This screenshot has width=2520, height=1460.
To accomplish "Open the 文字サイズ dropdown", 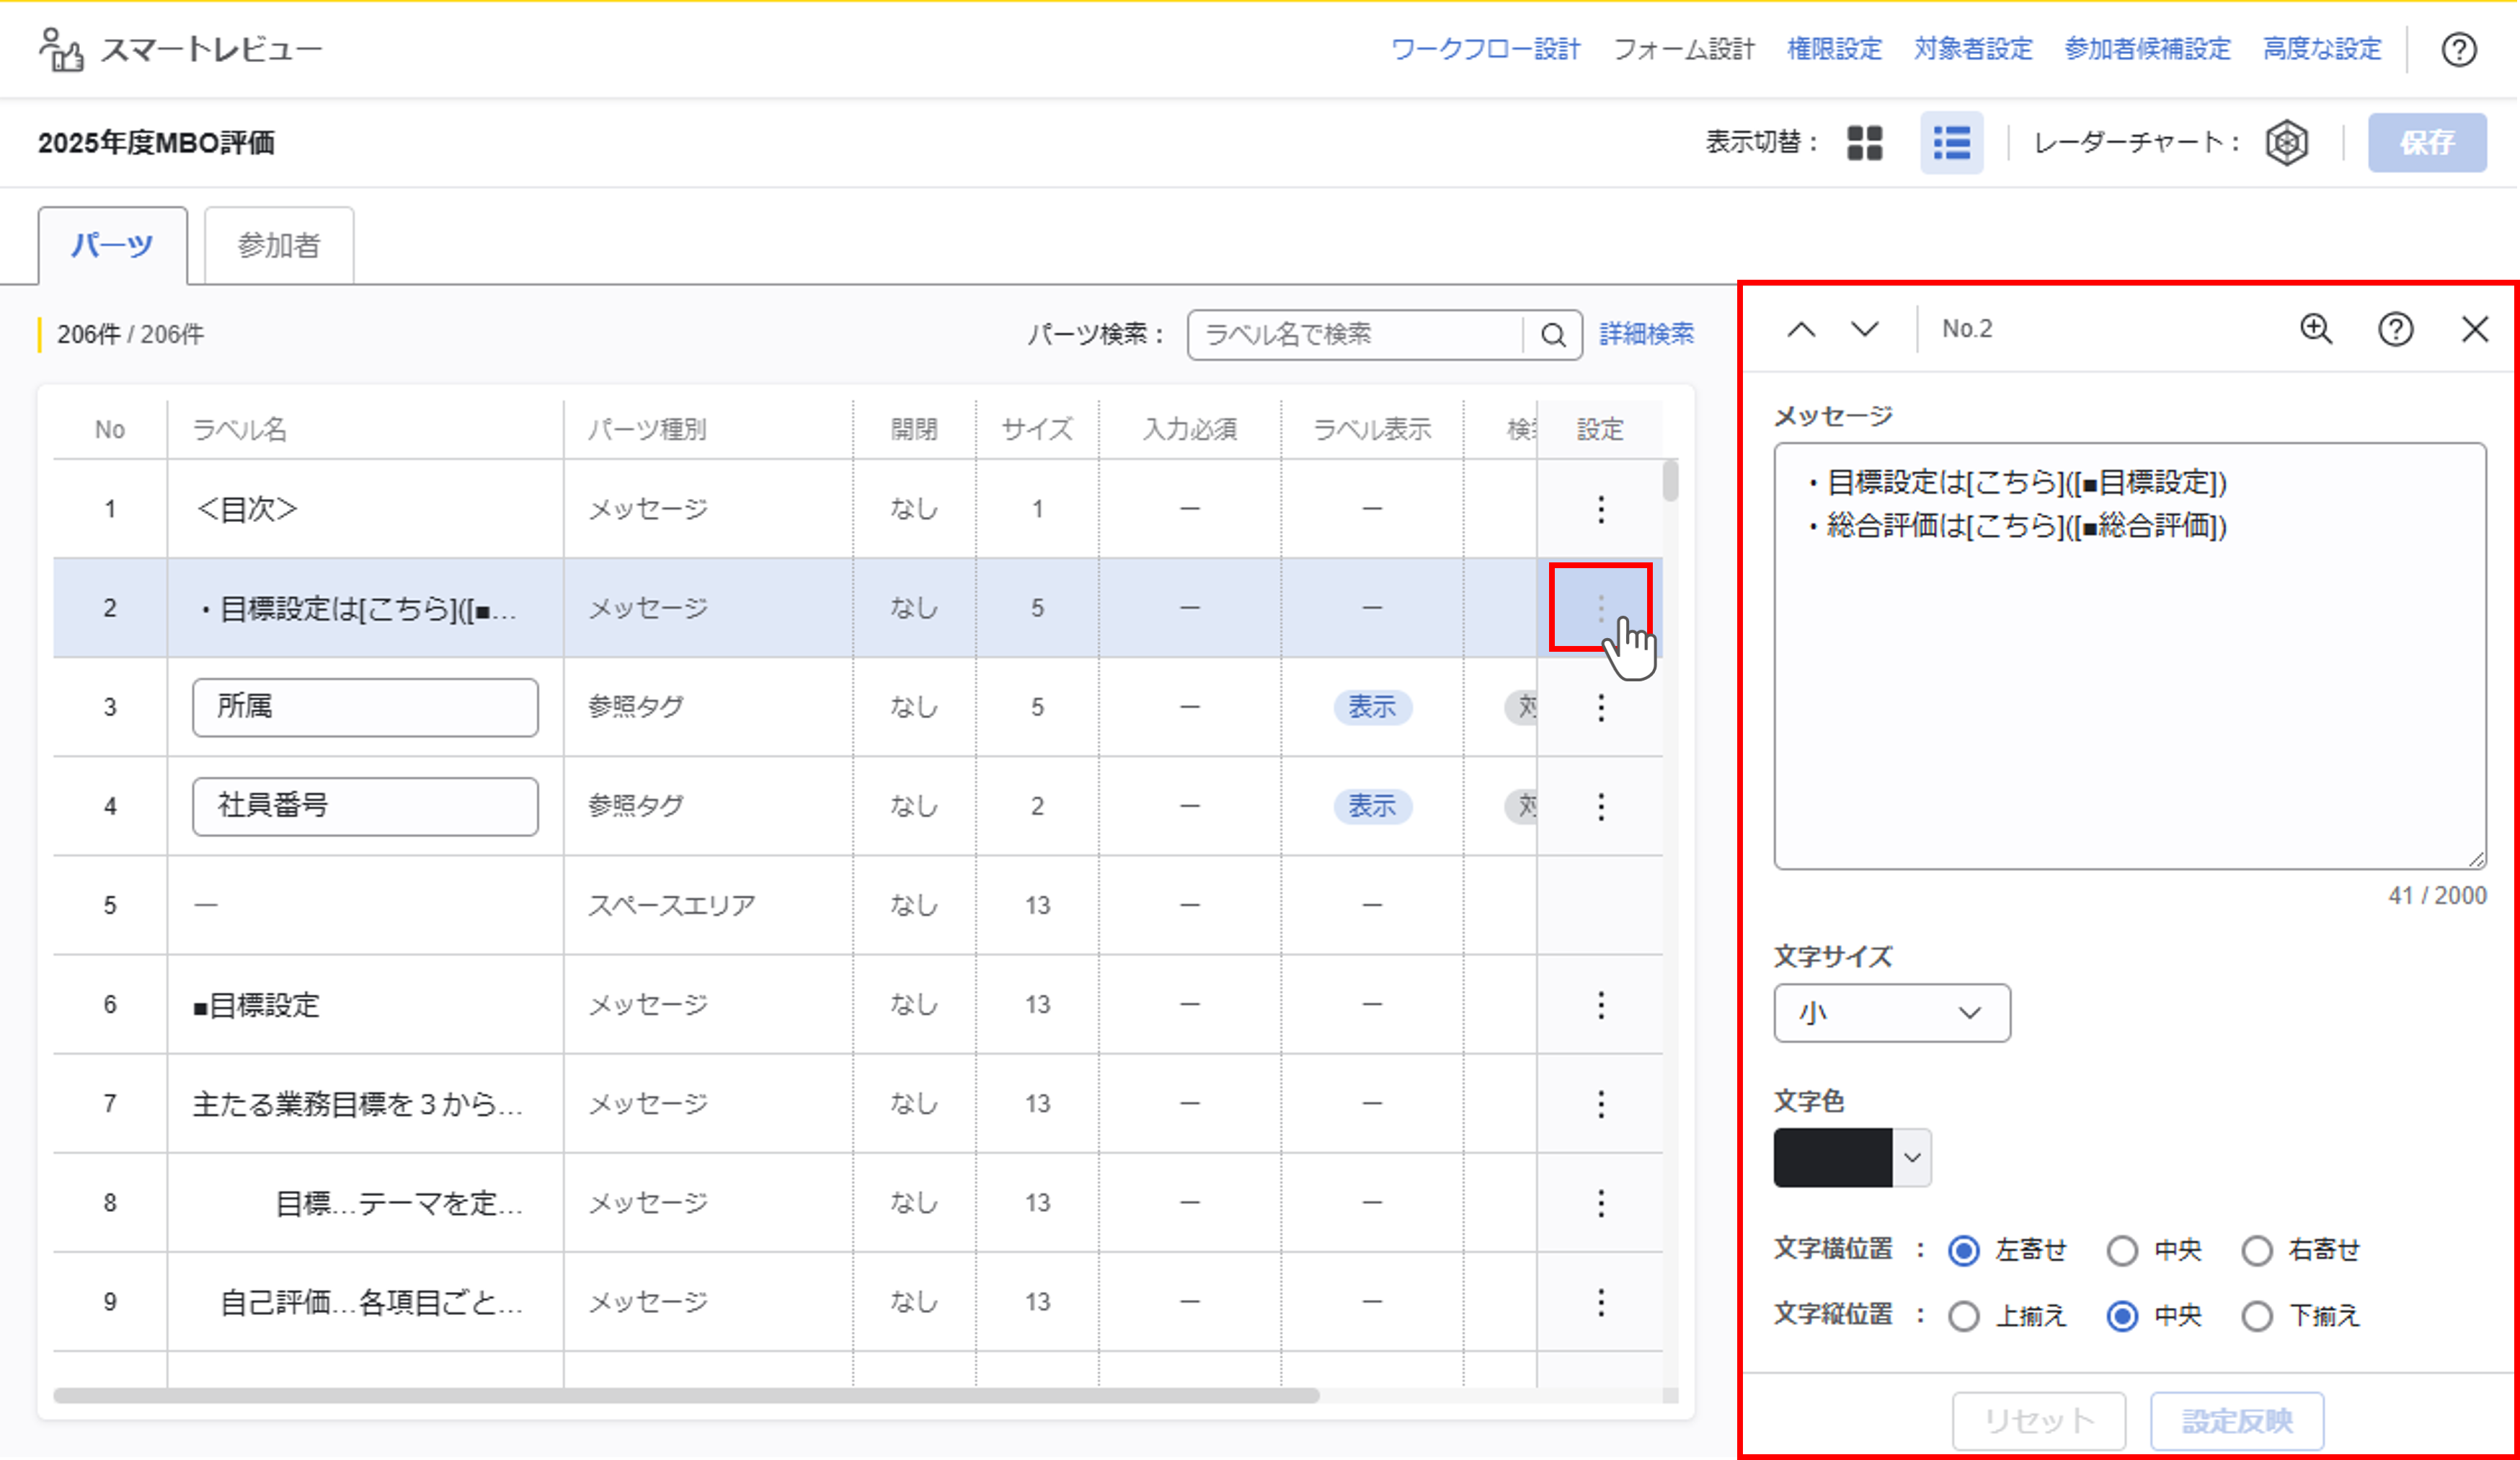I will [1892, 1013].
